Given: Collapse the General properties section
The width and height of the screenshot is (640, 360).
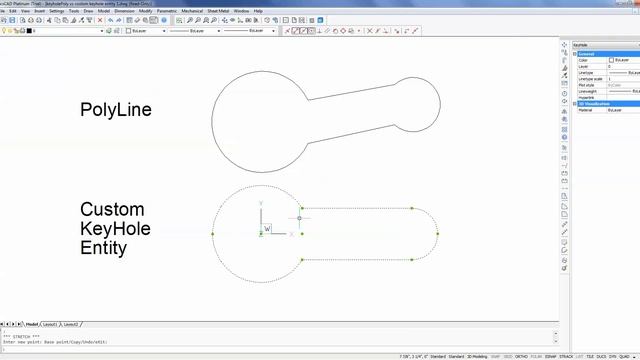Looking at the screenshot, I should coord(575,54).
